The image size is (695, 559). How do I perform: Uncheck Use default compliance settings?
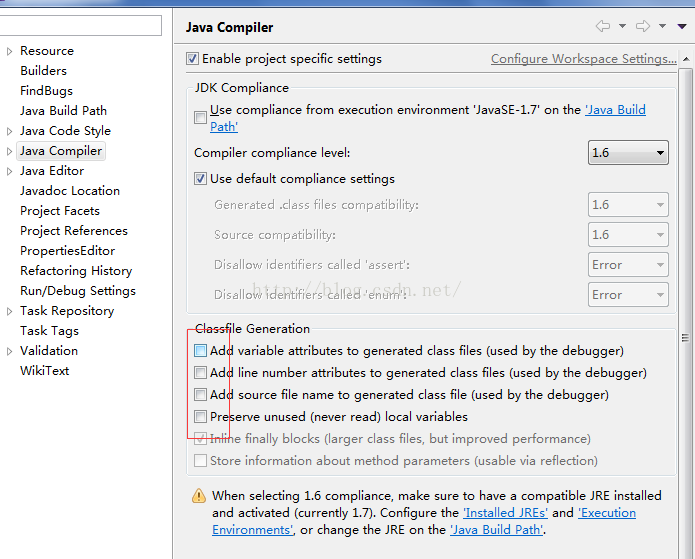pyautogui.click(x=200, y=179)
